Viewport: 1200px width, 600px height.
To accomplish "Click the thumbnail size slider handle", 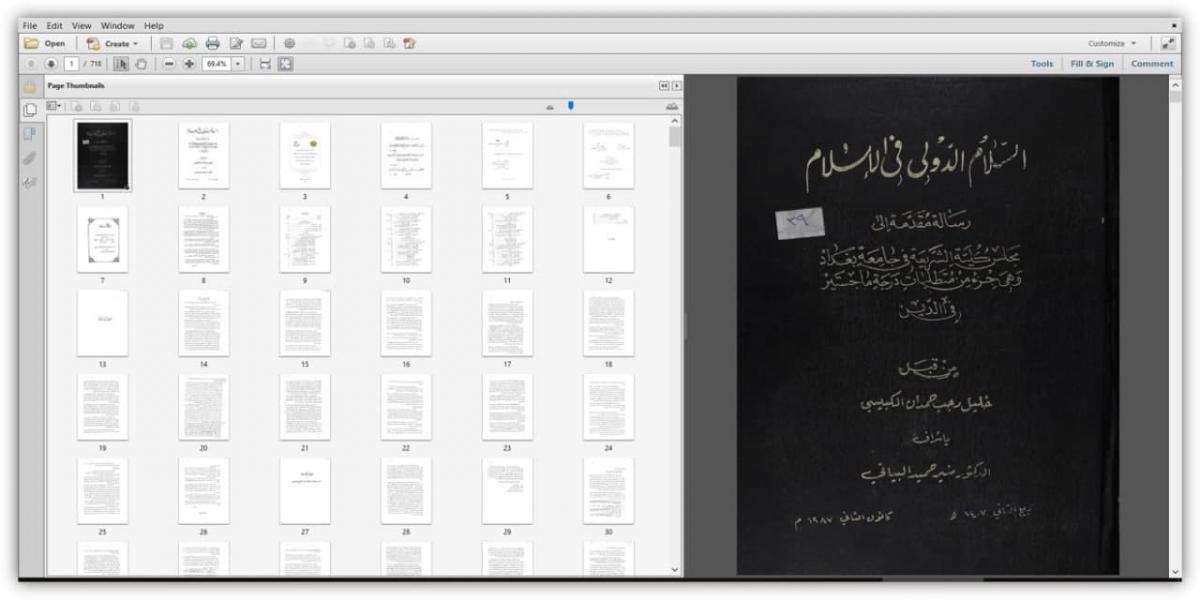I will tap(571, 105).
